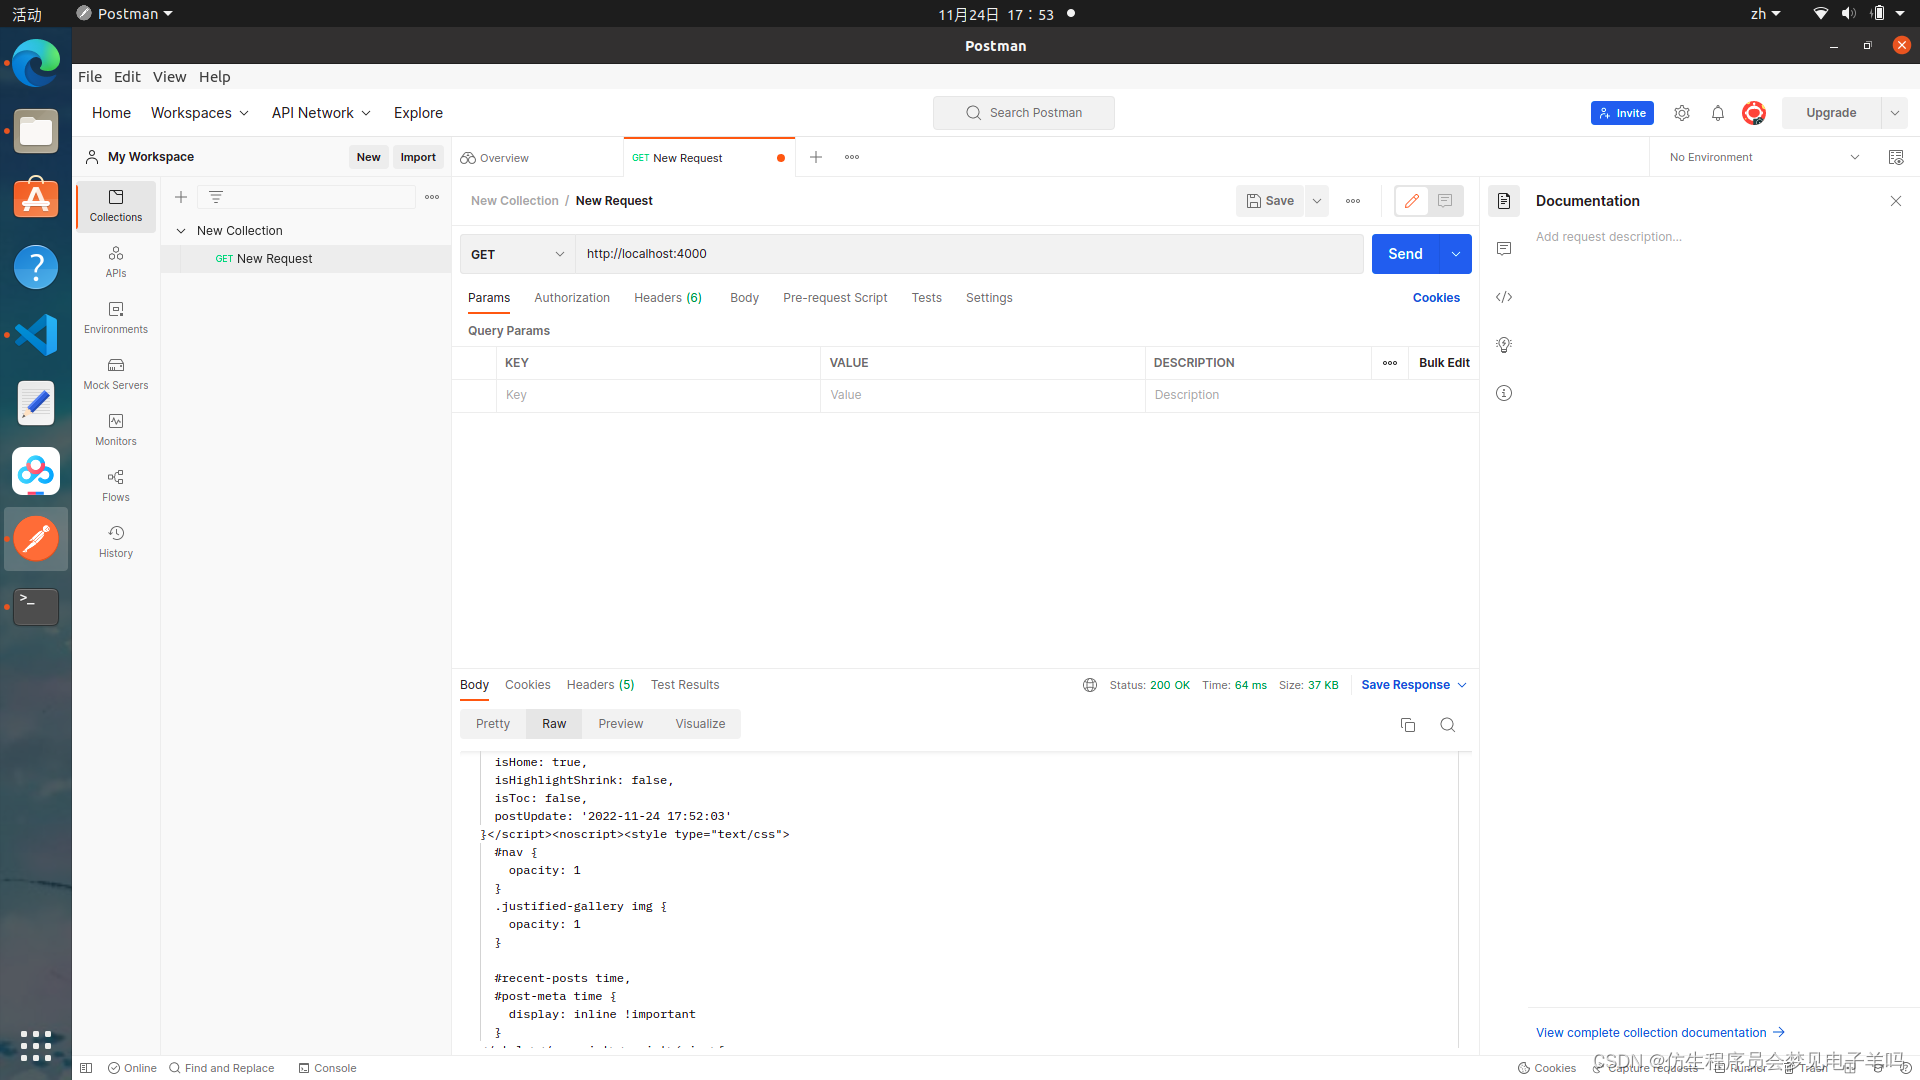Expand the Send button options arrow

[1456, 254]
